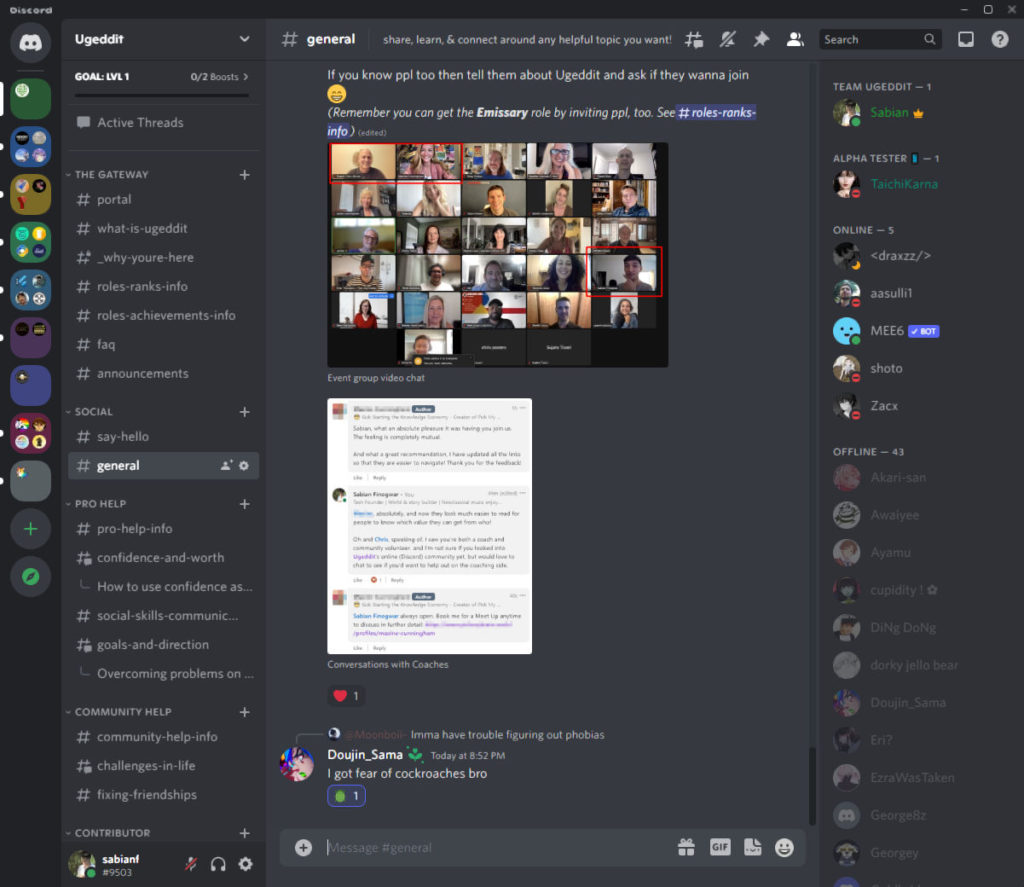Unmute the microphone in user panel
This screenshot has height=887, width=1024.
pyautogui.click(x=191, y=864)
